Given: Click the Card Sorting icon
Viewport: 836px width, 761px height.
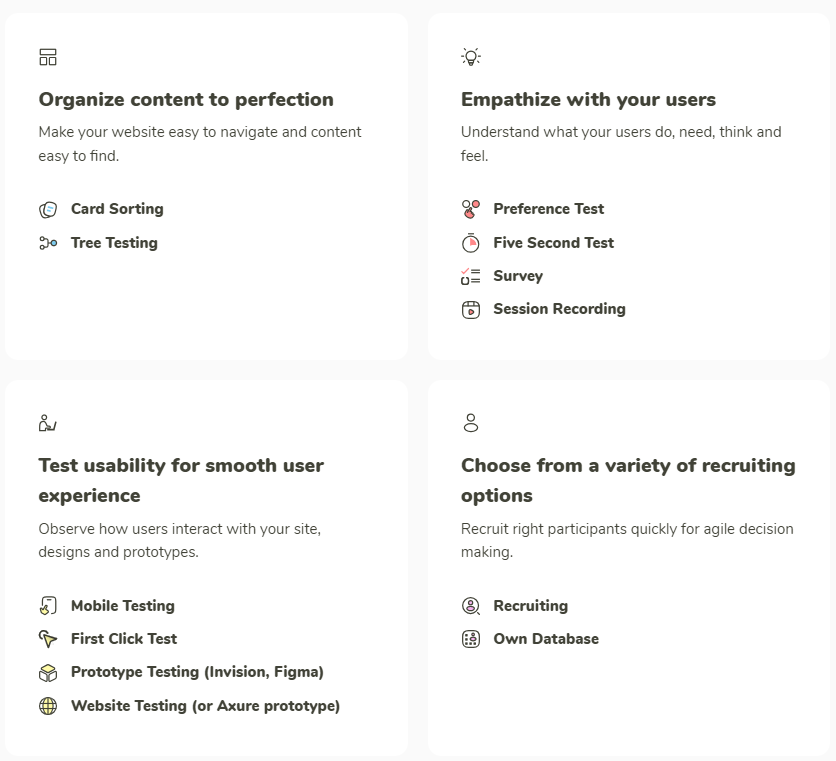Looking at the screenshot, I should pos(47,209).
